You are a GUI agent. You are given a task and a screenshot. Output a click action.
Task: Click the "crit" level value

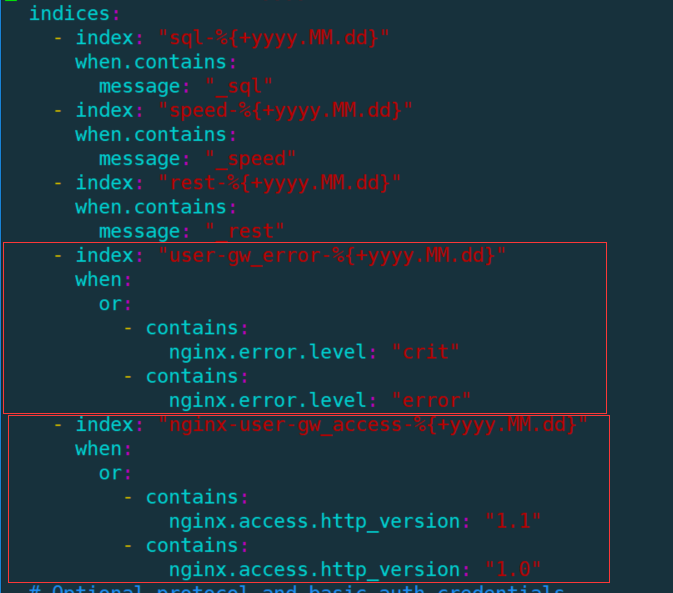425,352
